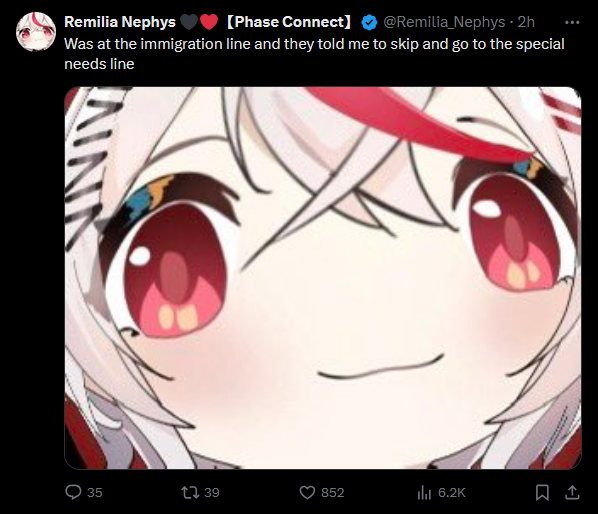Click the 852 likes count
The width and height of the screenshot is (598, 514).
[333, 492]
